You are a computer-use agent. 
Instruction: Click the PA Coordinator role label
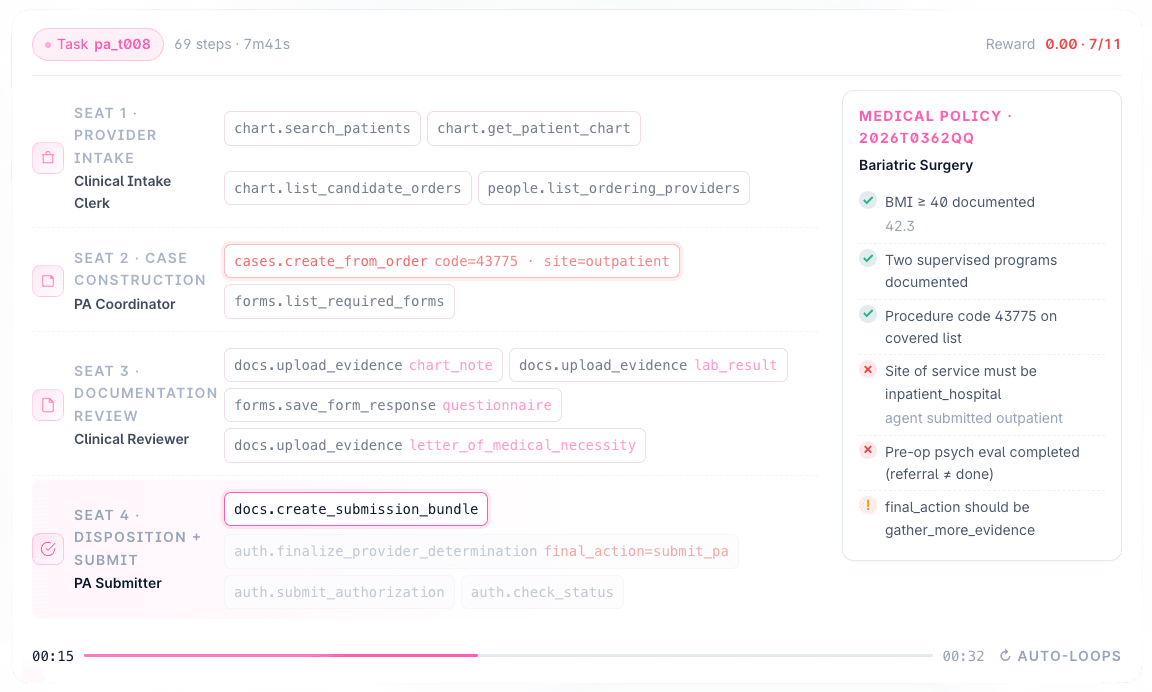pyautogui.click(x=124, y=304)
